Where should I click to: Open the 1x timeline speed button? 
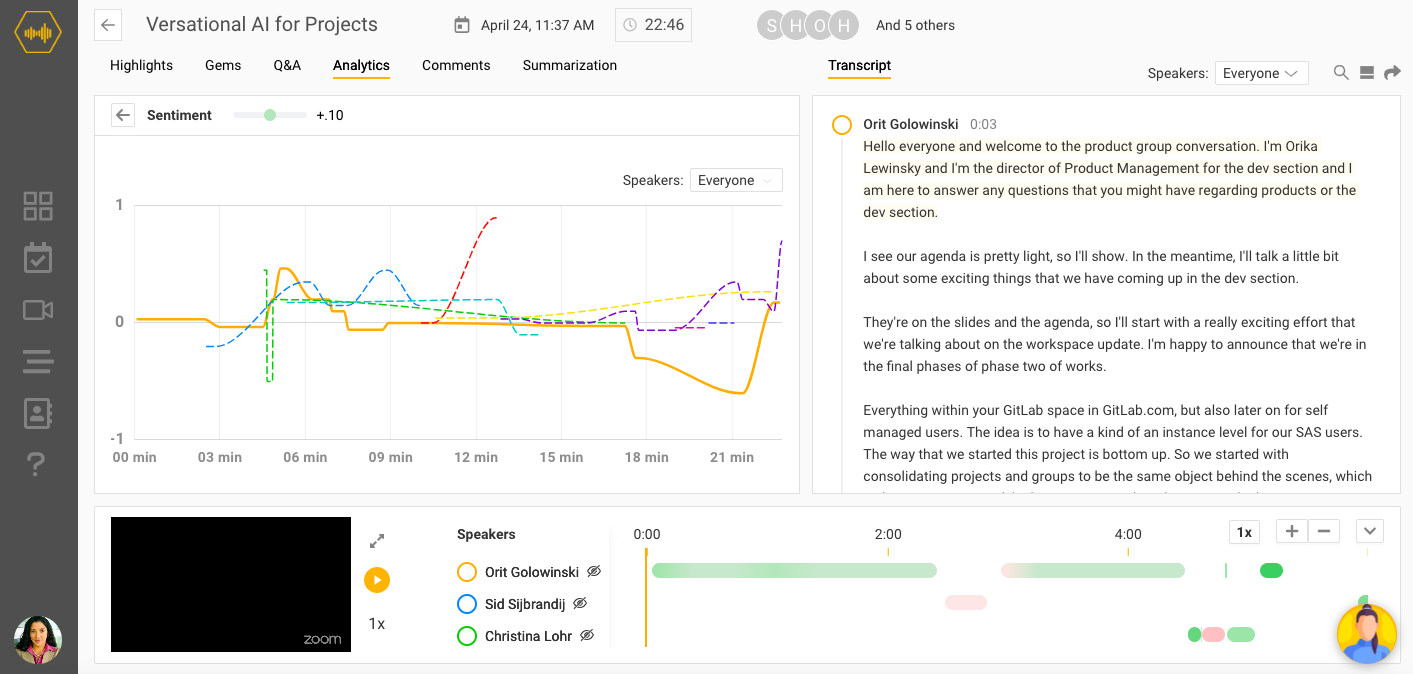[x=1244, y=532]
